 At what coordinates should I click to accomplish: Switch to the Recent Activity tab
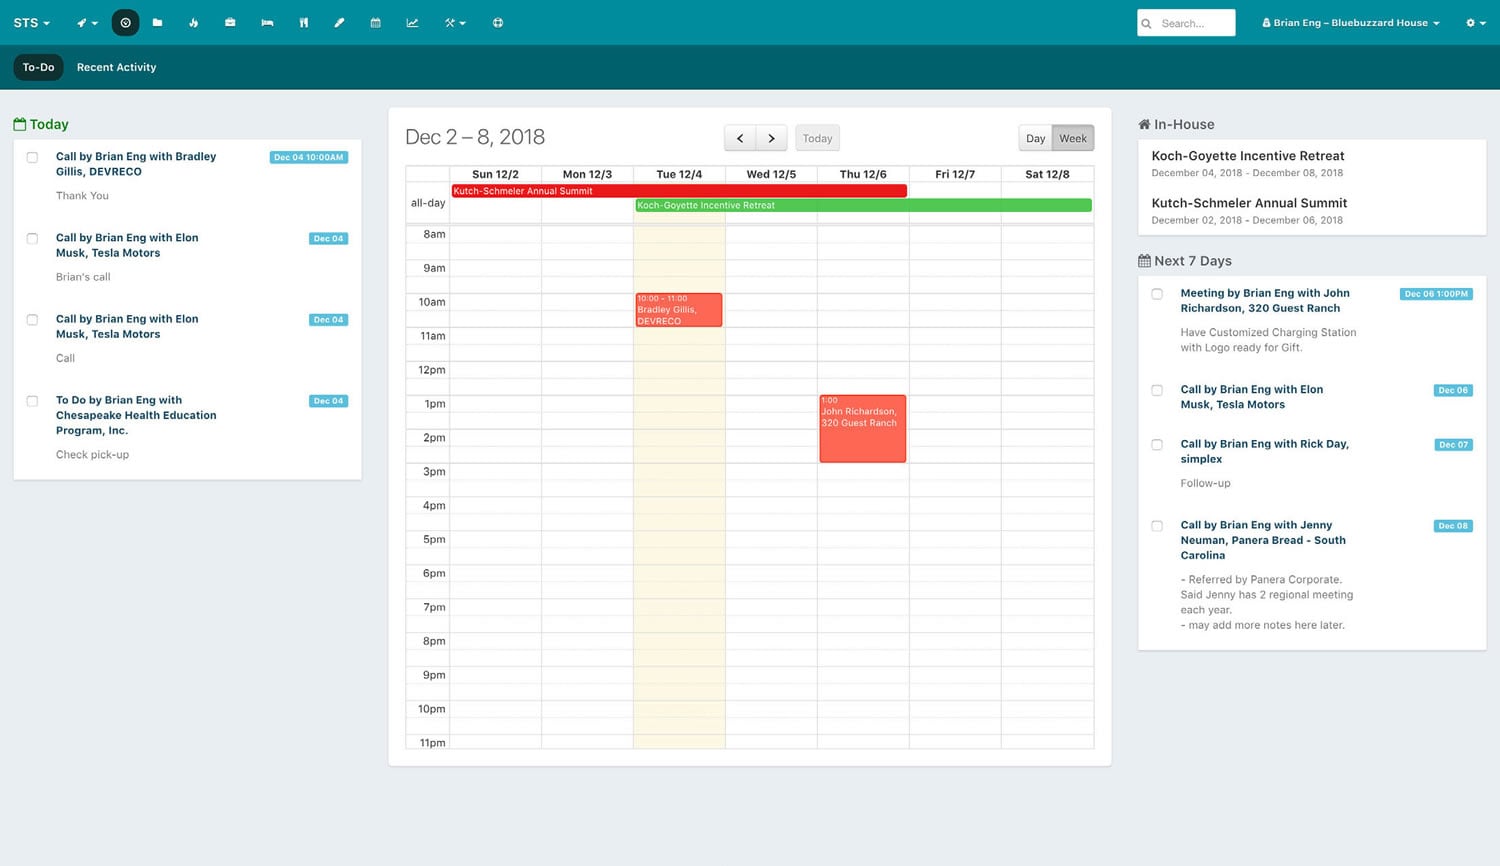[x=116, y=67]
